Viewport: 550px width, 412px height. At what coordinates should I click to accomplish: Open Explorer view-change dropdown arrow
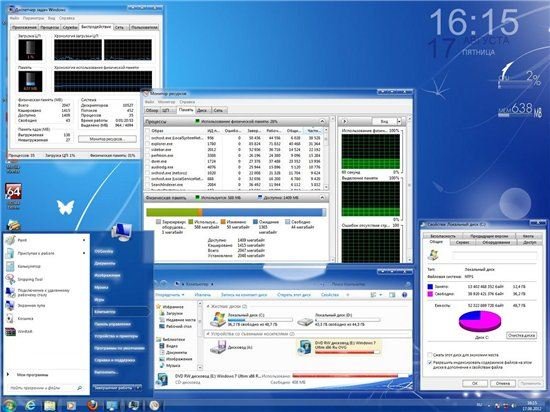(x=381, y=295)
